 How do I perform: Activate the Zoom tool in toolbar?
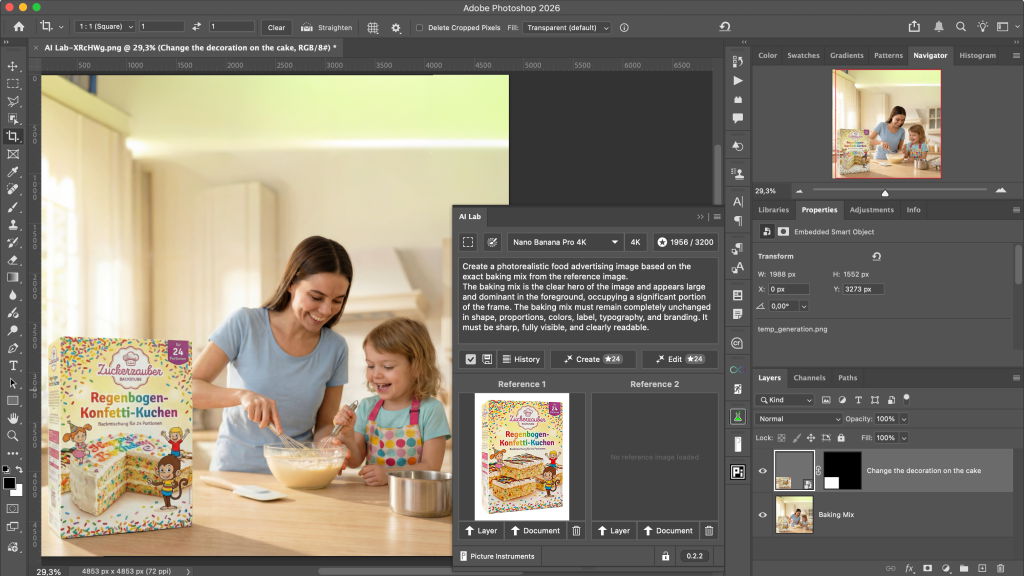pyautogui.click(x=13, y=436)
